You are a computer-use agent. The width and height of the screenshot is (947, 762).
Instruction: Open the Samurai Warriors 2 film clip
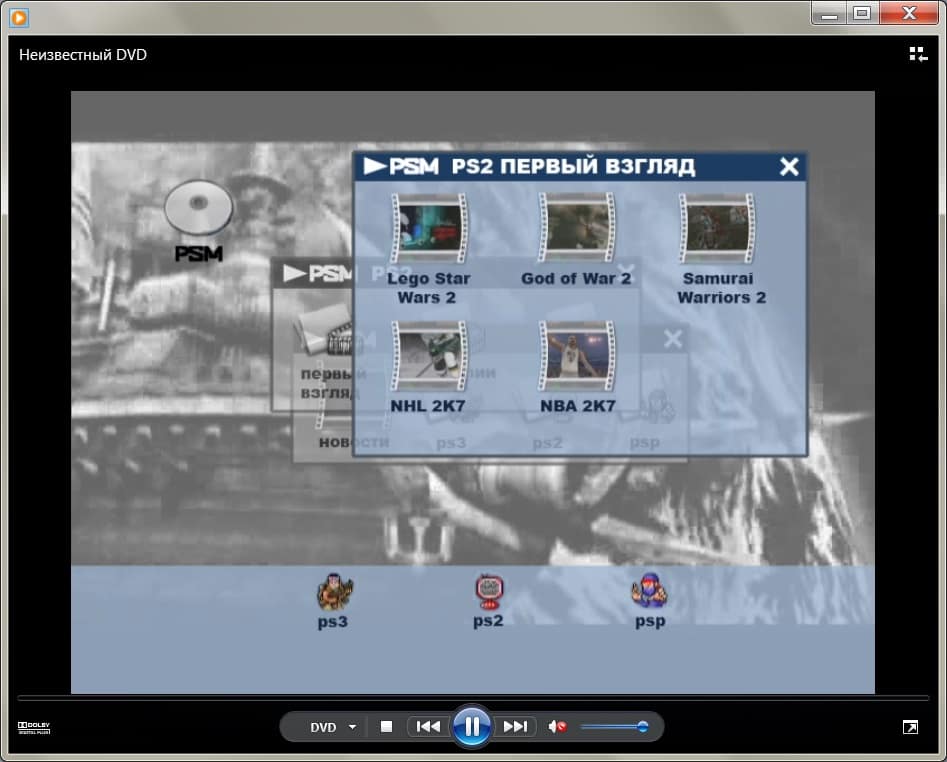(717, 228)
